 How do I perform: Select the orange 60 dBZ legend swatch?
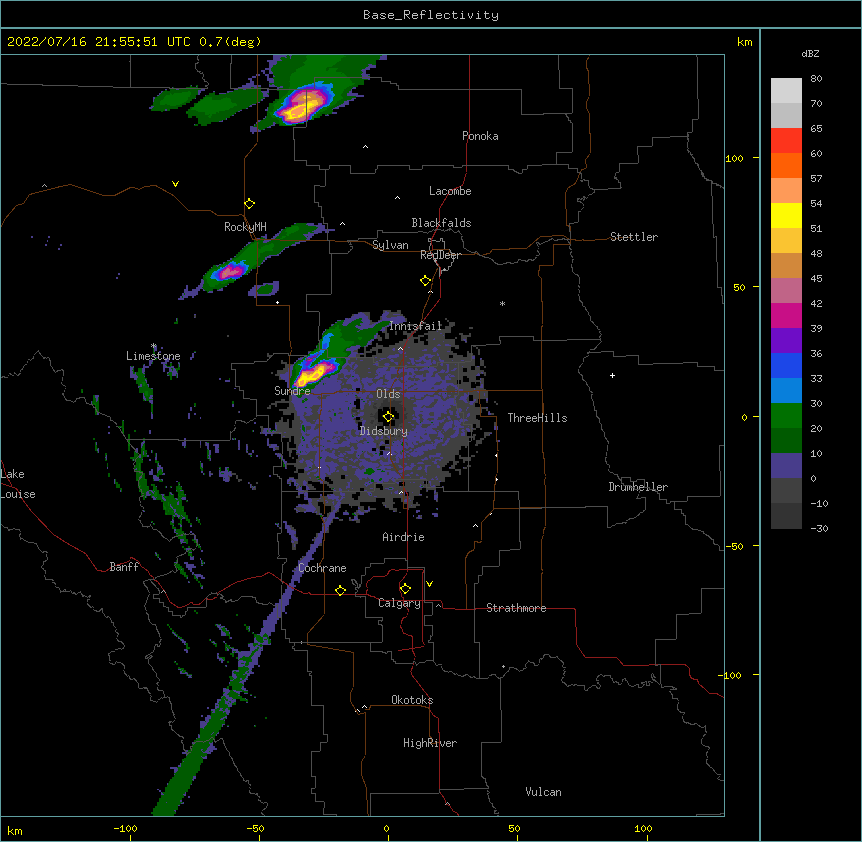tap(786, 165)
